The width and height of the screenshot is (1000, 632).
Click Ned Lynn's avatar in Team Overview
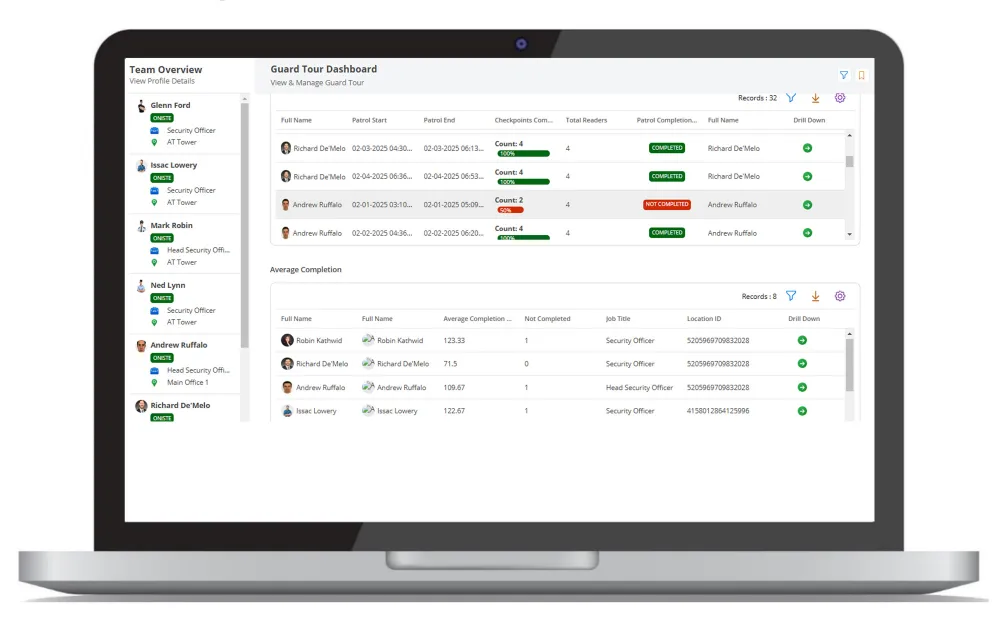(x=141, y=286)
